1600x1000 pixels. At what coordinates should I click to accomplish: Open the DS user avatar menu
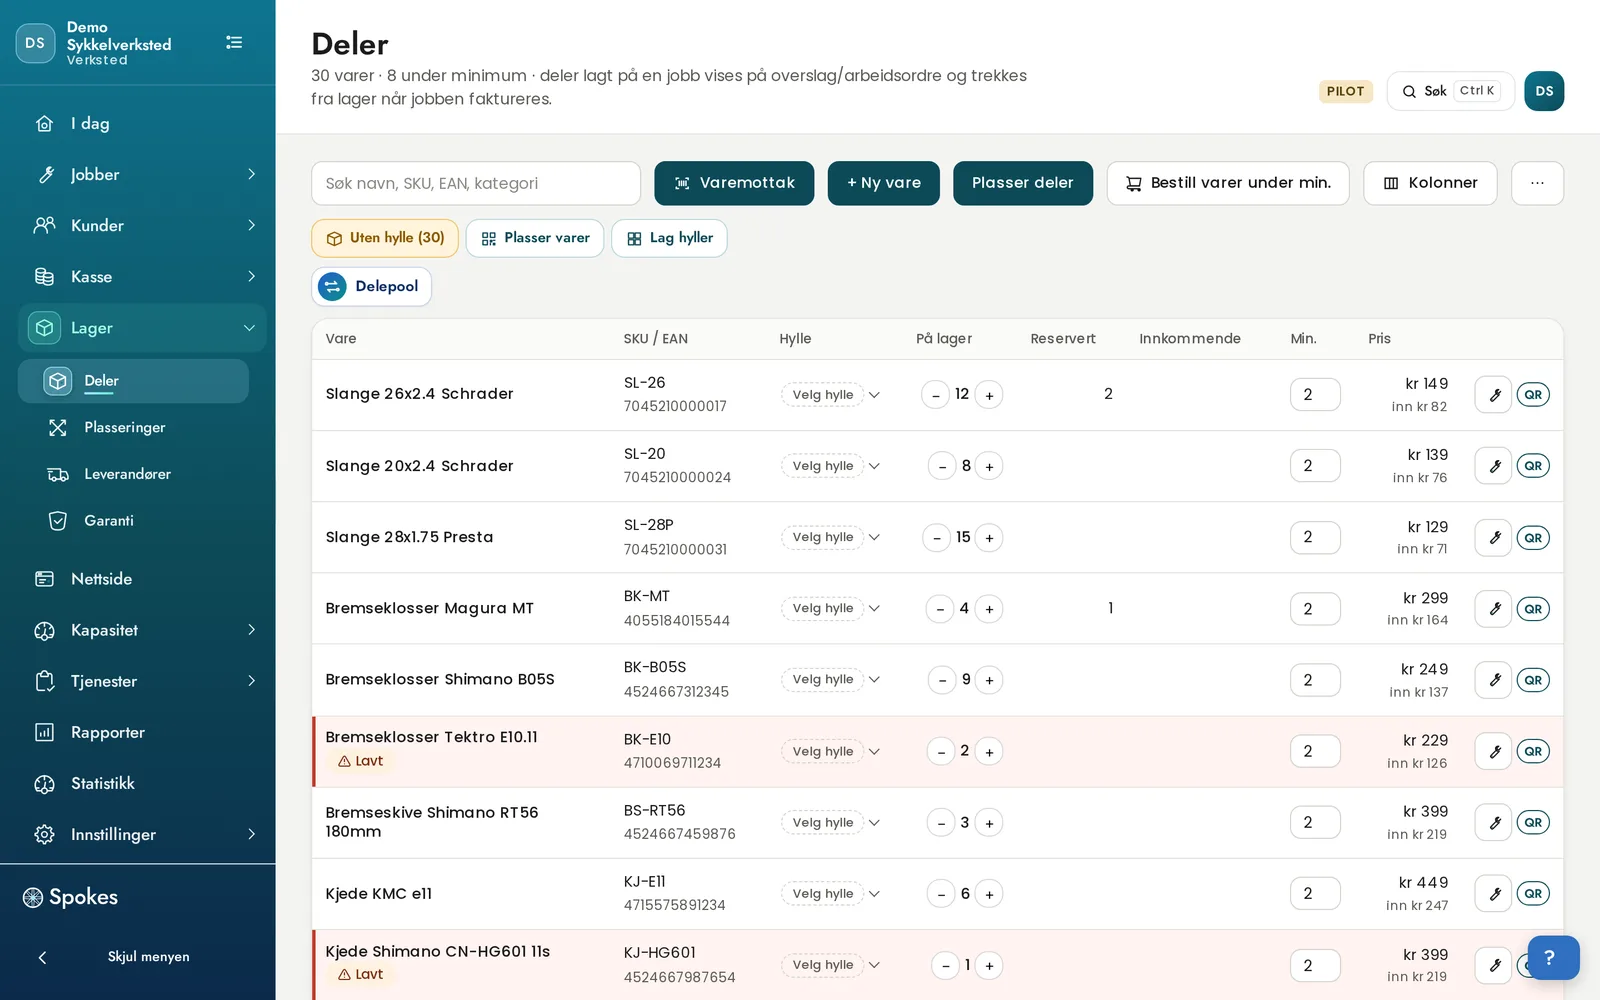pyautogui.click(x=1544, y=91)
